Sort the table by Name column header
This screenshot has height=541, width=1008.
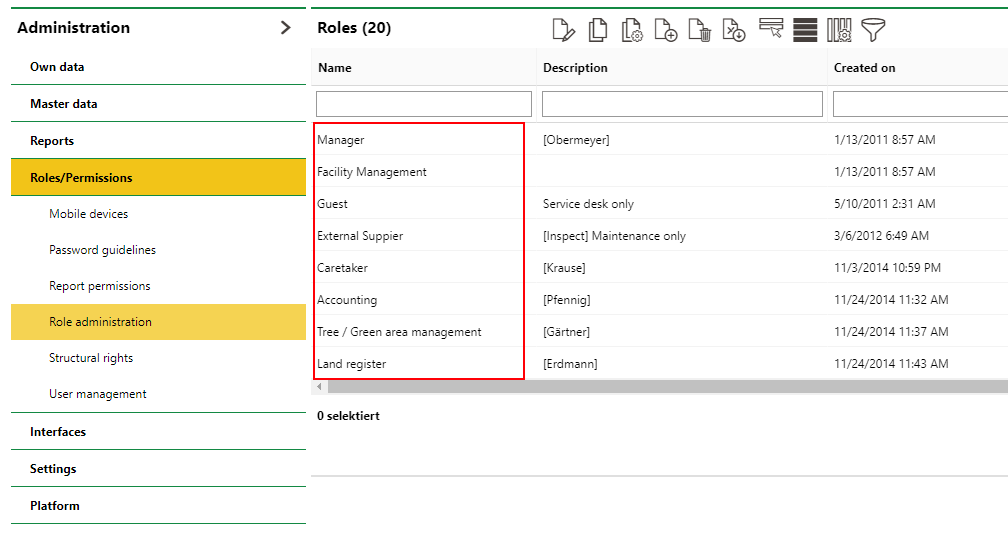click(x=335, y=68)
